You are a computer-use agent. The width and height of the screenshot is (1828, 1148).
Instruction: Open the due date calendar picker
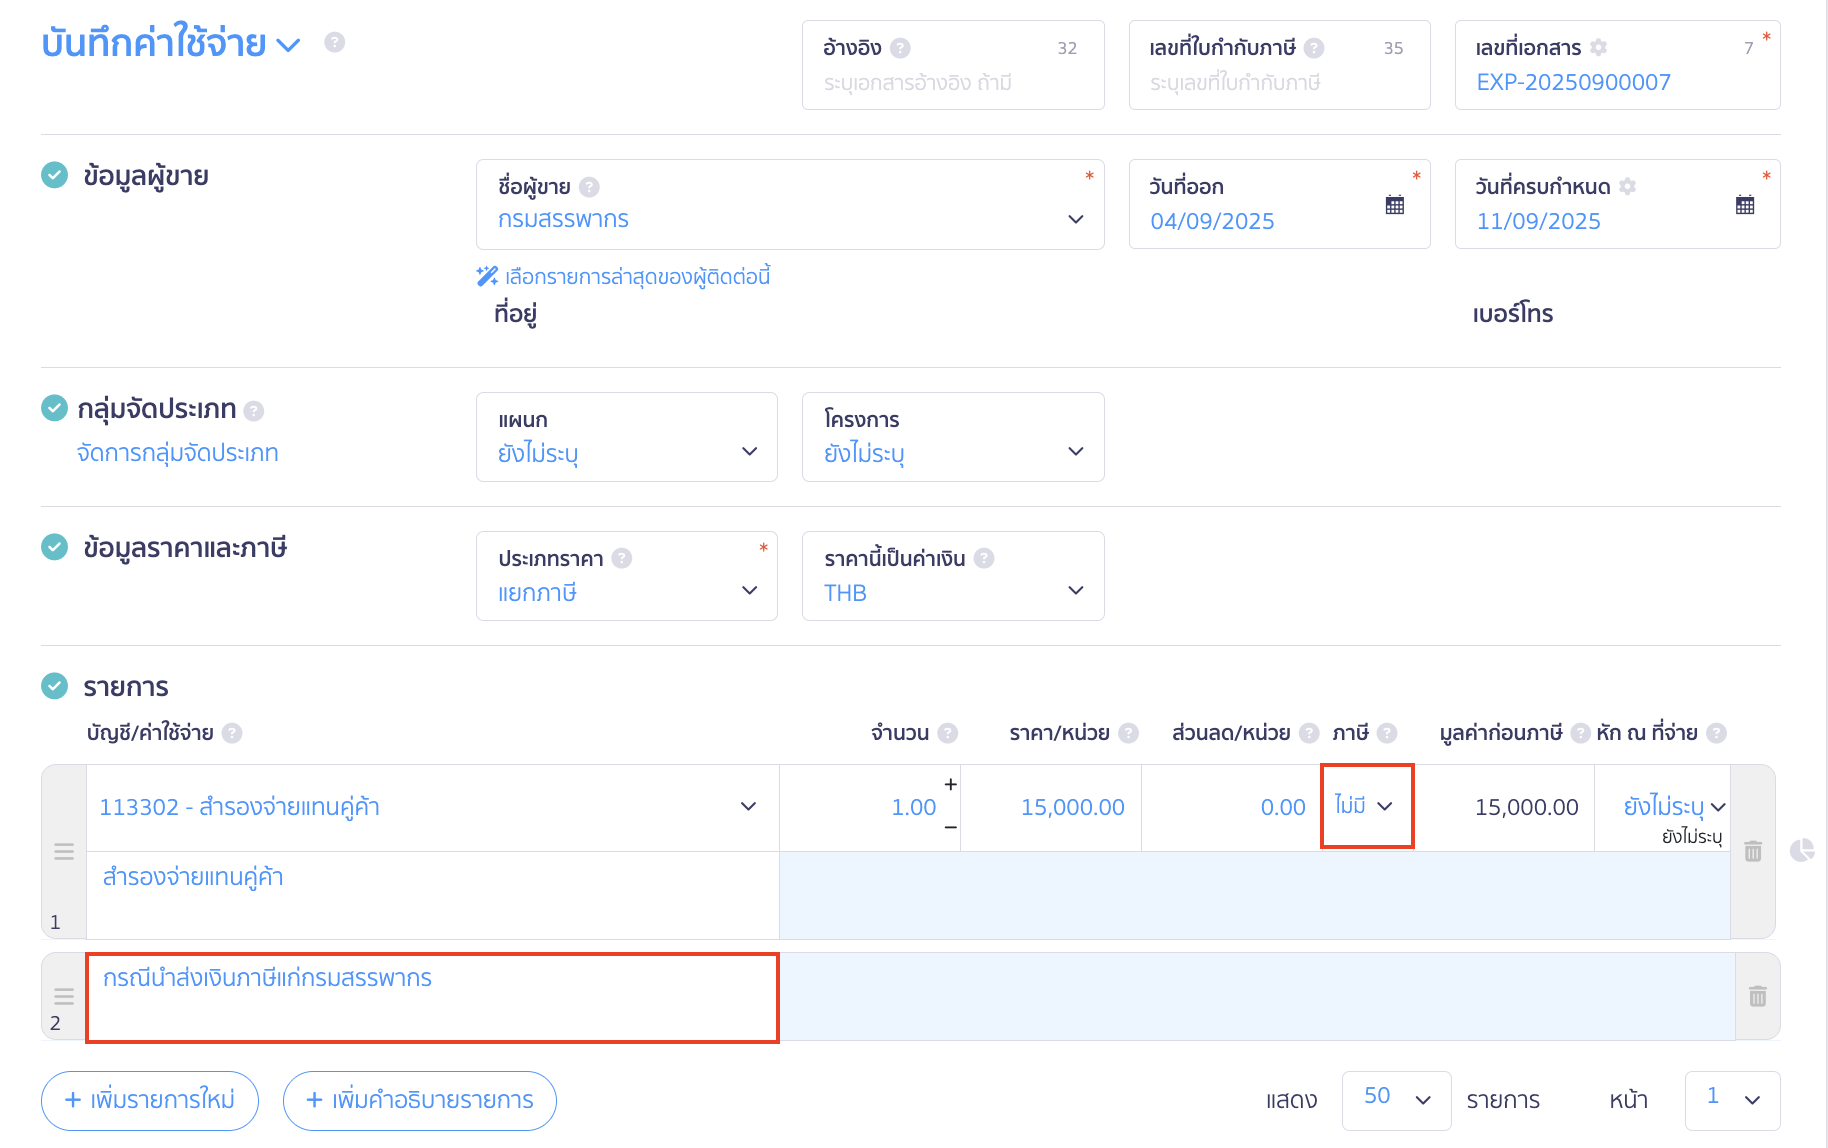(x=1744, y=205)
